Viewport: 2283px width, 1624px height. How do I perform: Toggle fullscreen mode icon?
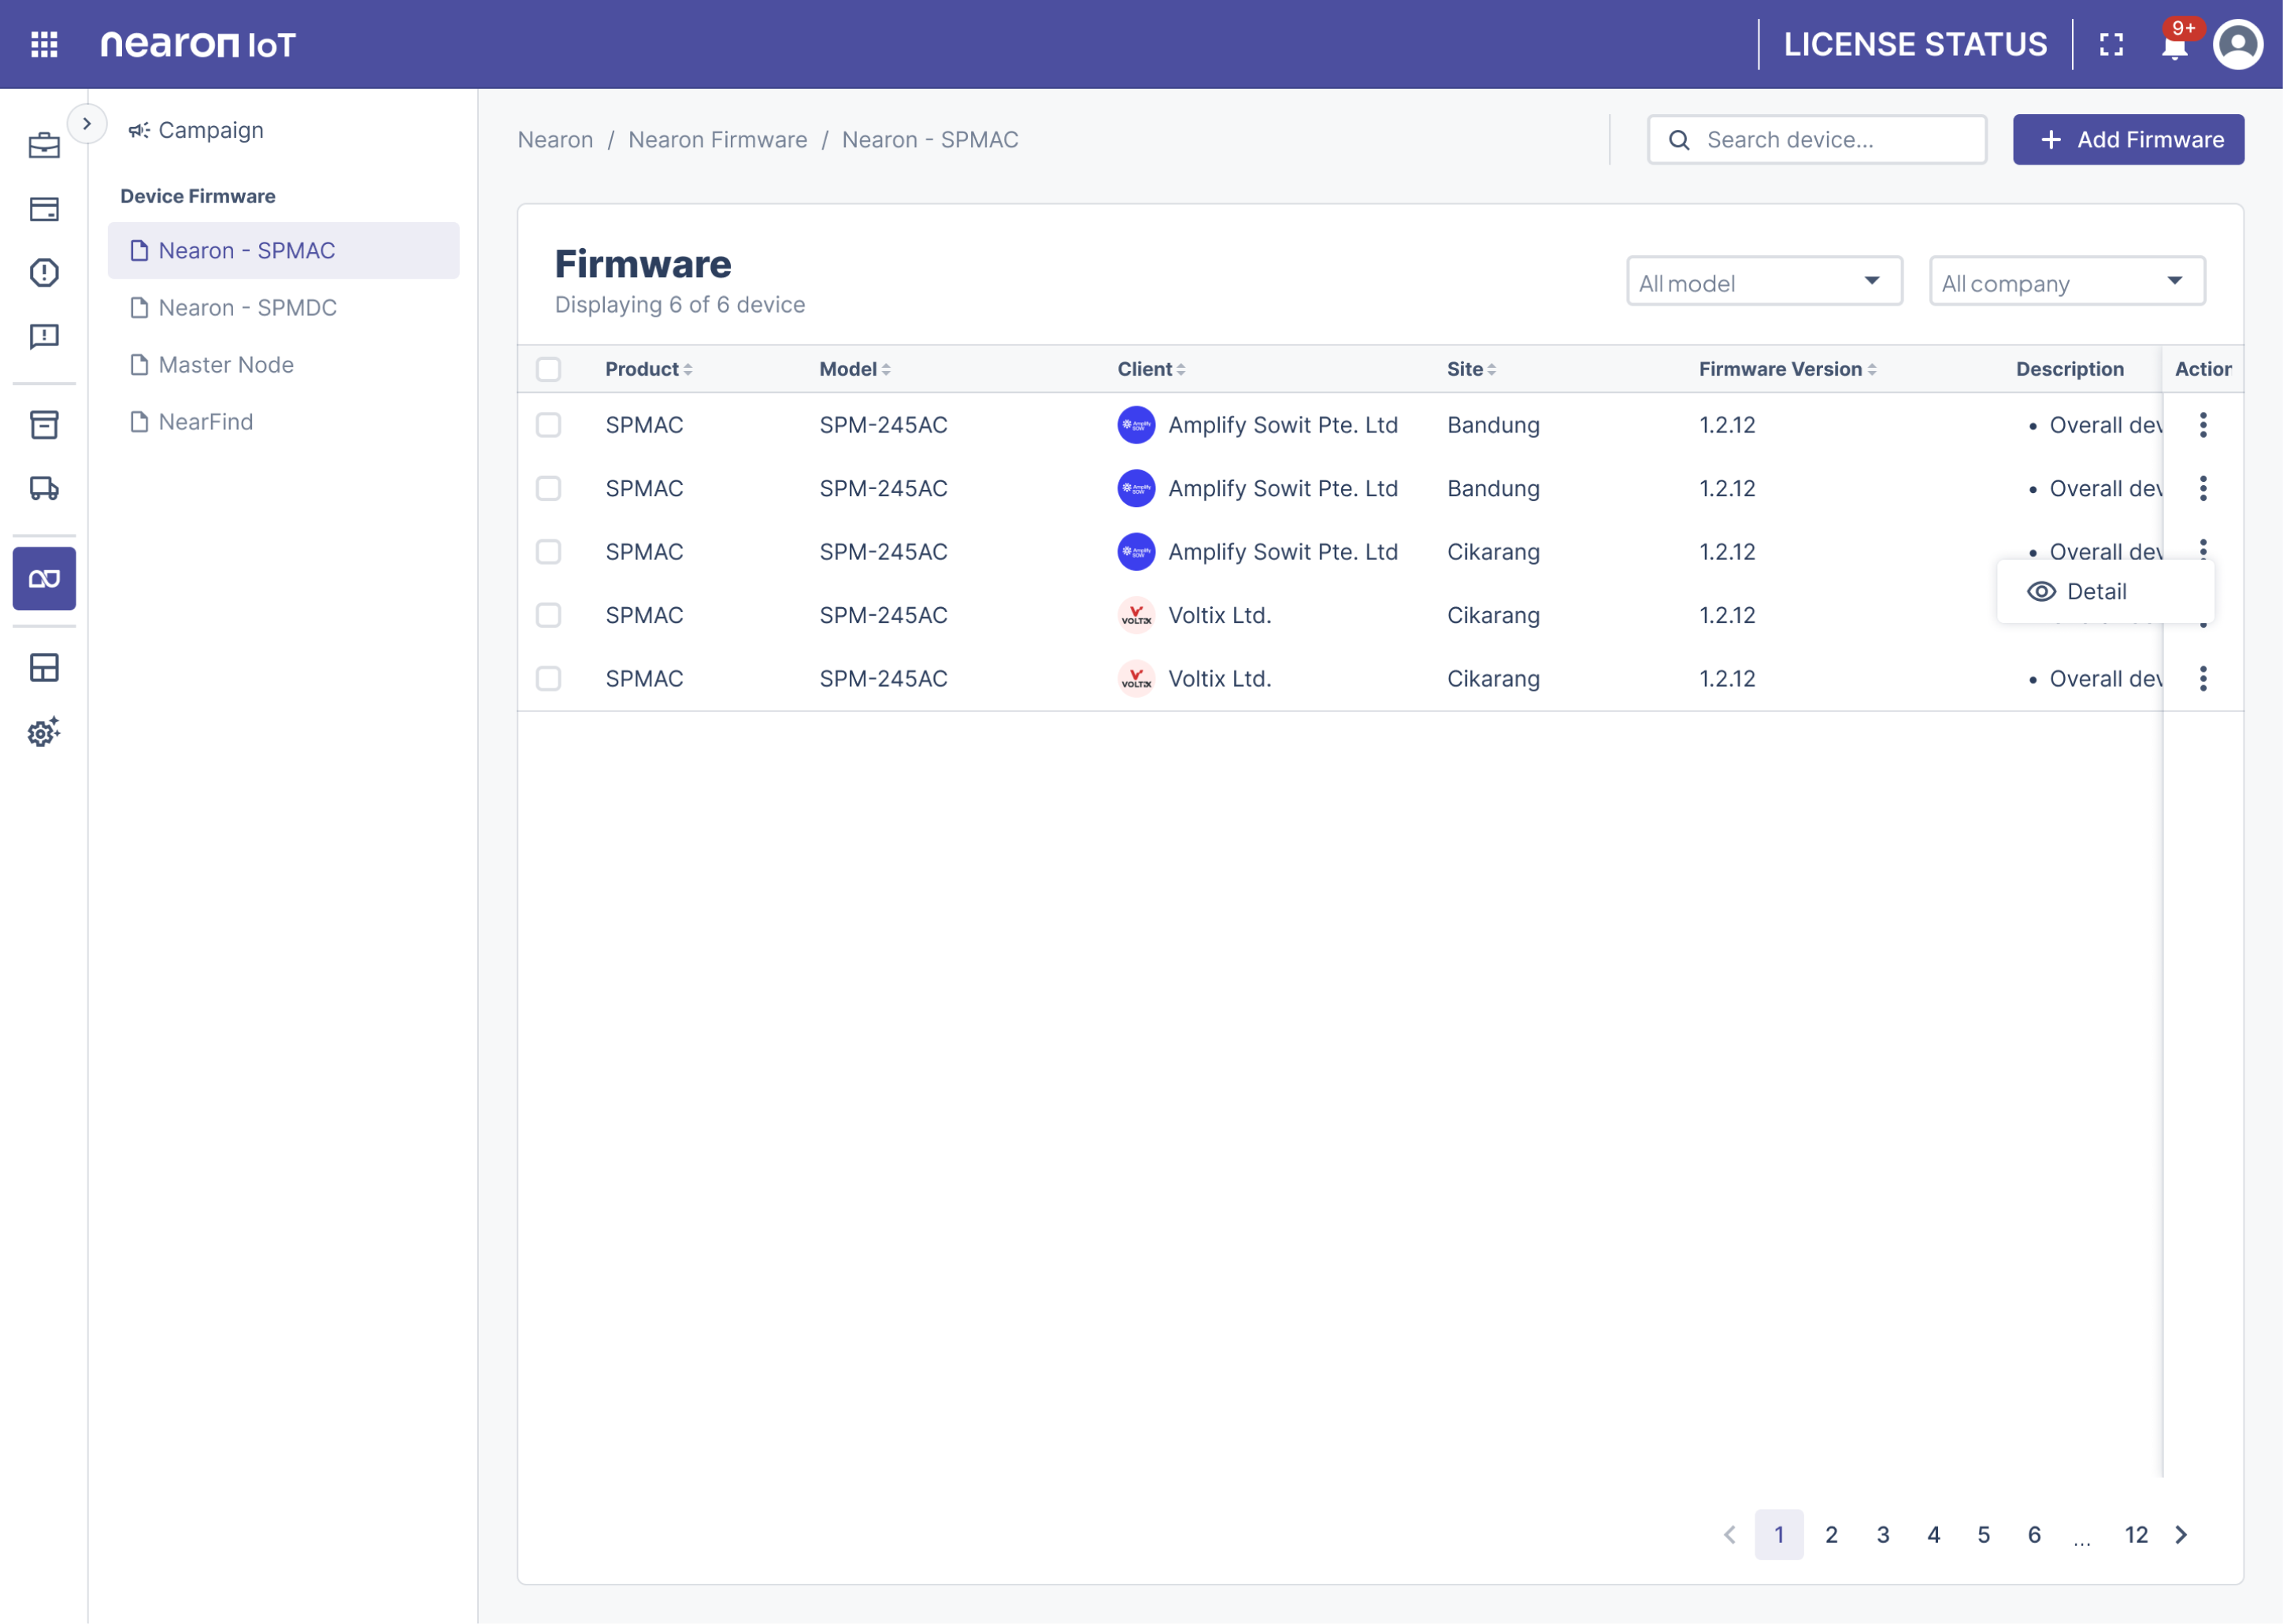click(x=2111, y=44)
